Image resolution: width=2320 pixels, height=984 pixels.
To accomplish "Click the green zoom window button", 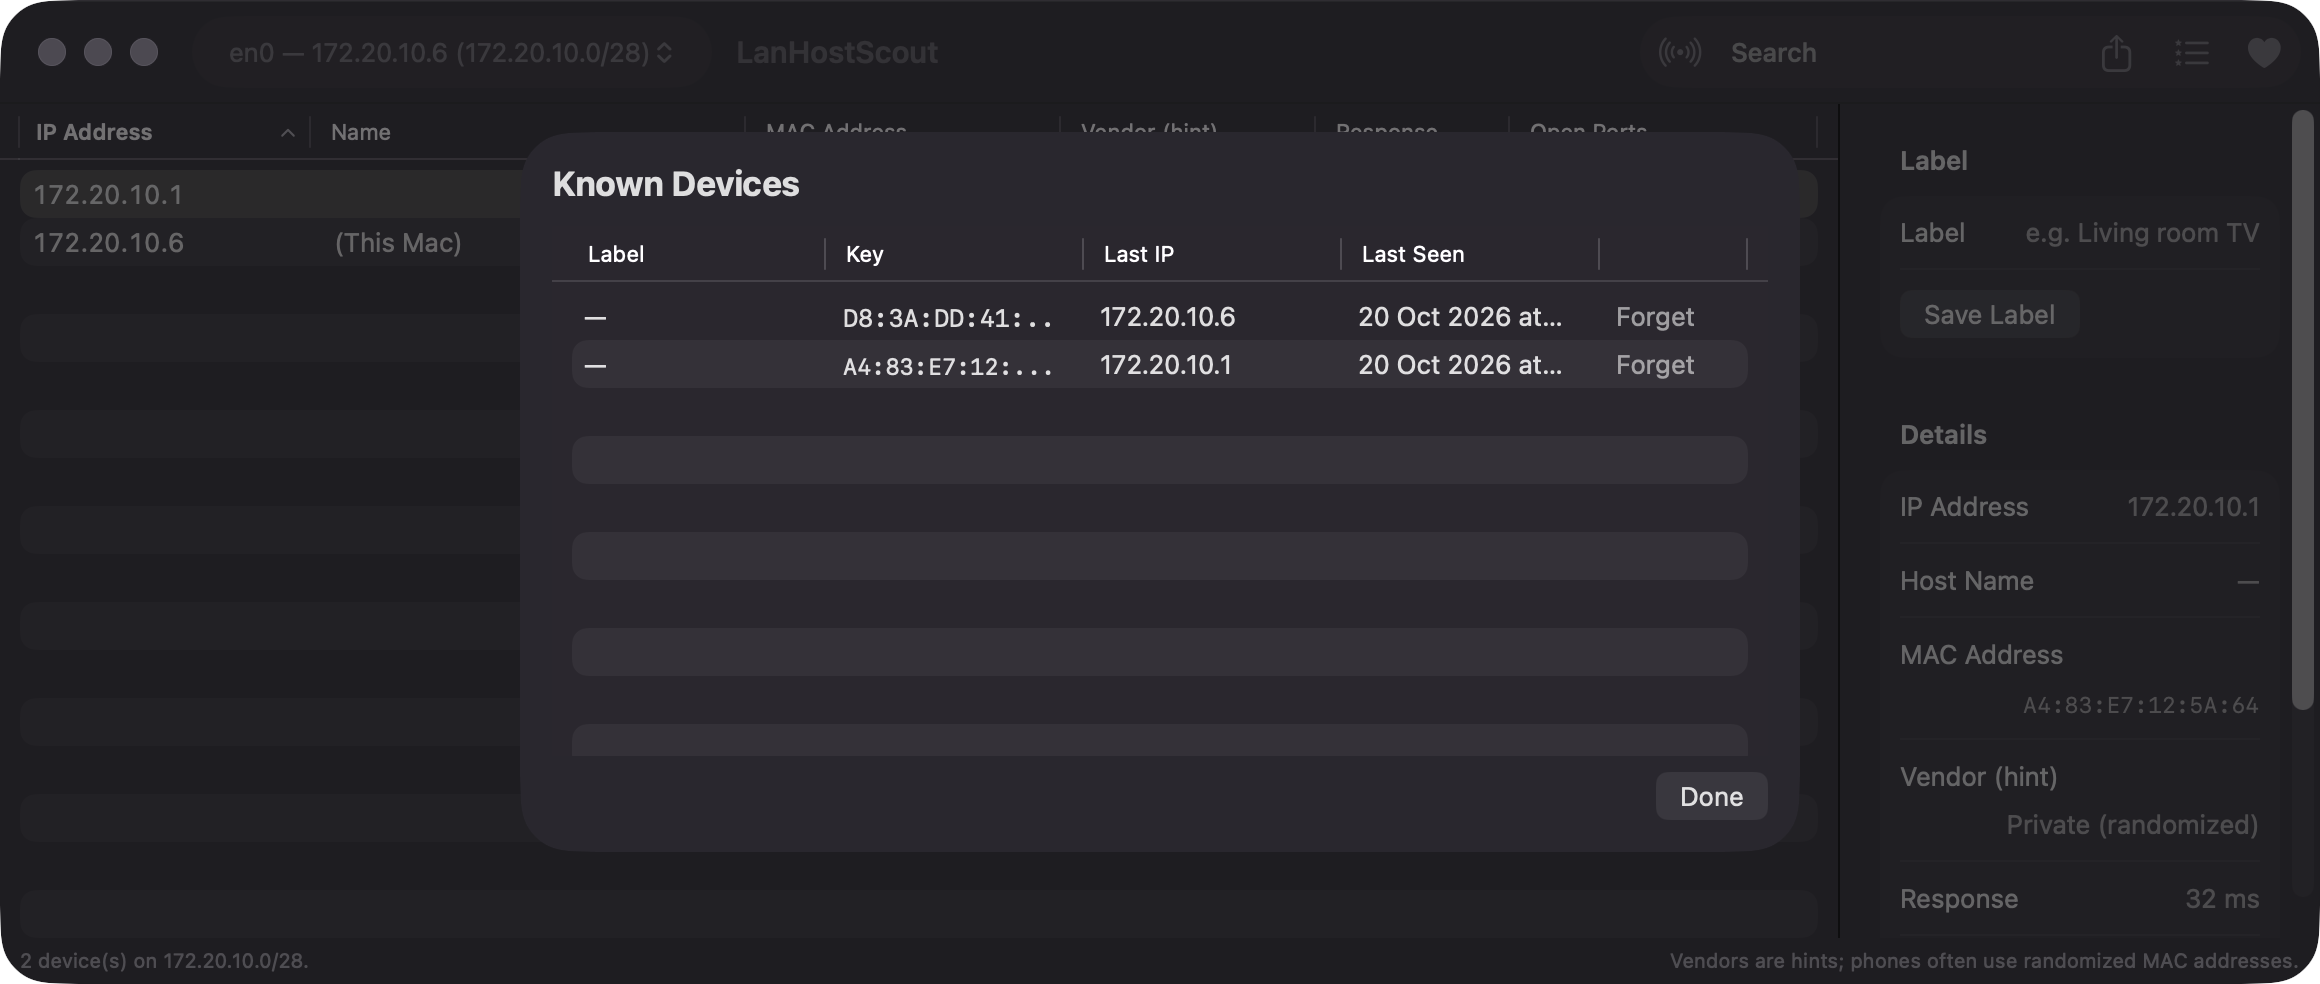I will tap(144, 52).
